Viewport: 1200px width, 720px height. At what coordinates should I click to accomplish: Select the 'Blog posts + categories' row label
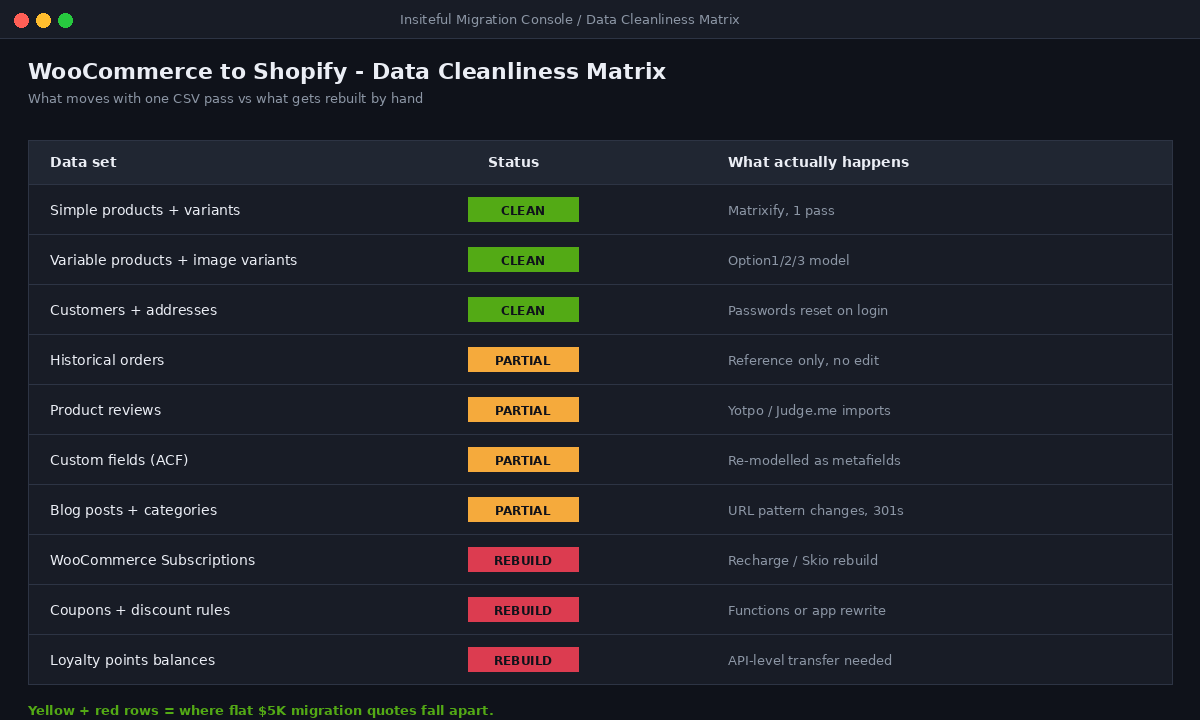[133, 510]
